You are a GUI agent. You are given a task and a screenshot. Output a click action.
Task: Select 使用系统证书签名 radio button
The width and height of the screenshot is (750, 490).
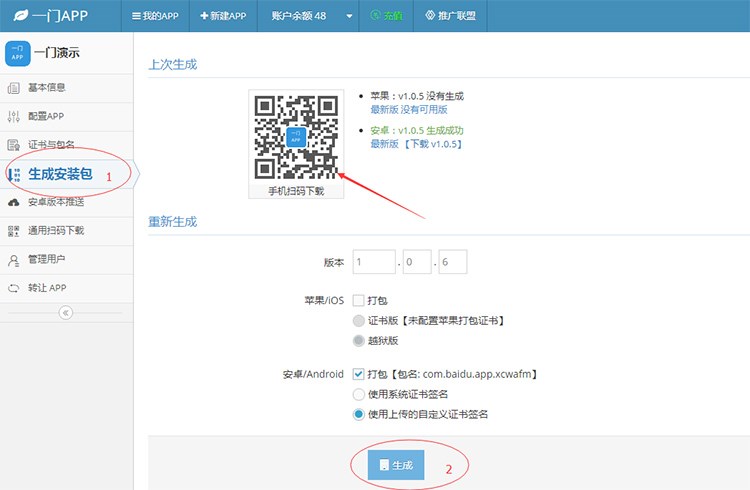(359, 394)
